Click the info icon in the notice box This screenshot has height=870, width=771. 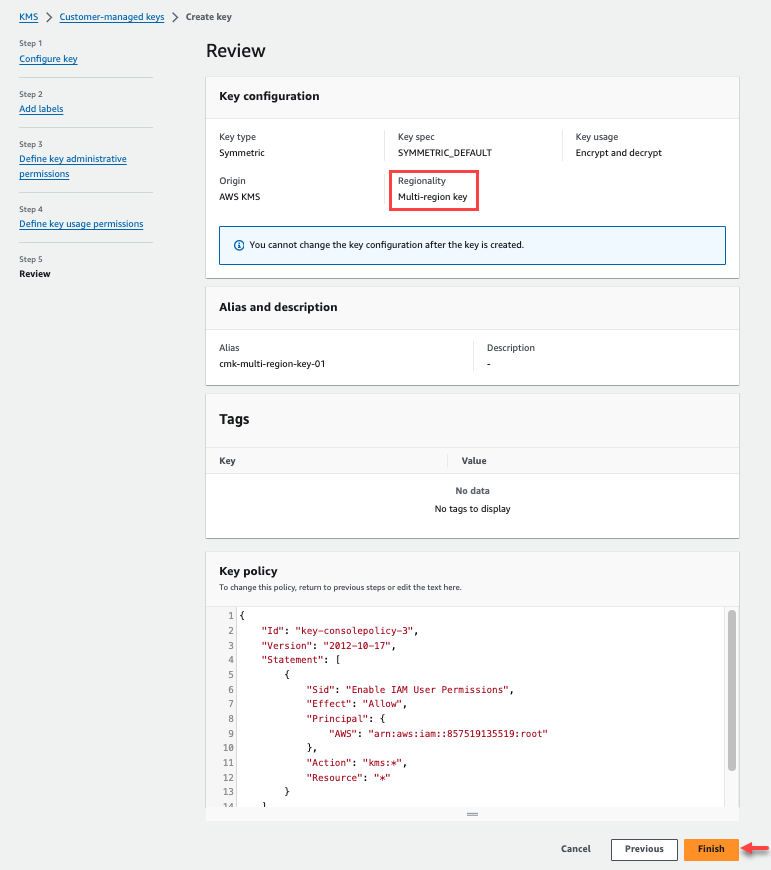pyautogui.click(x=239, y=245)
